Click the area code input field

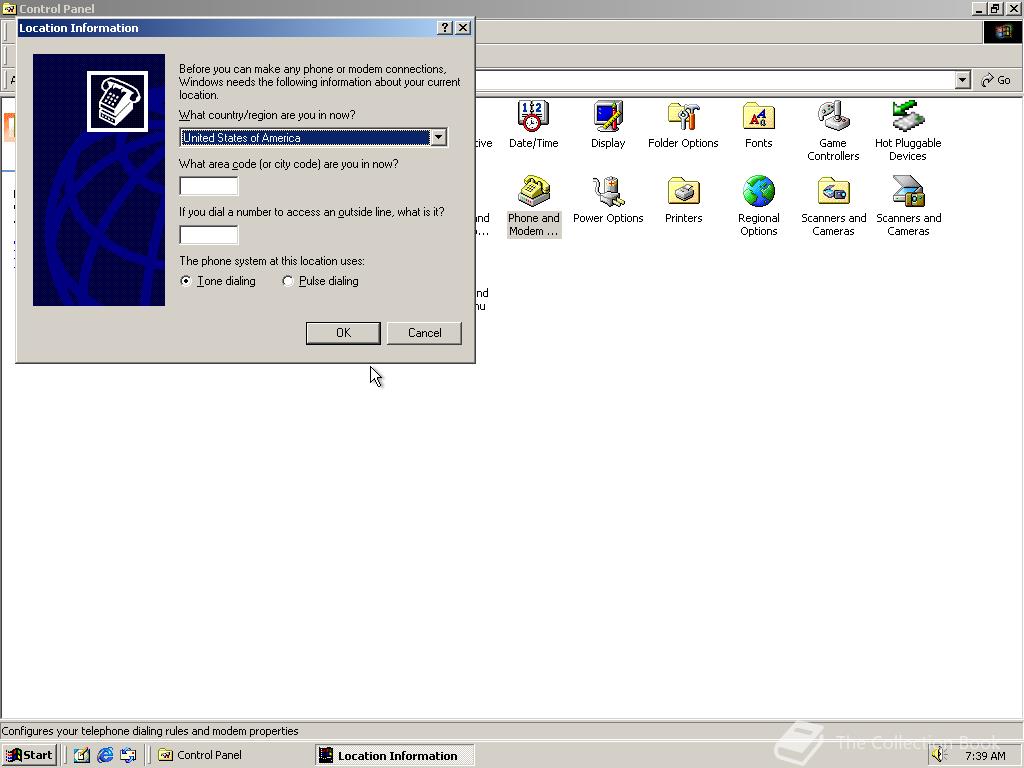(209, 186)
